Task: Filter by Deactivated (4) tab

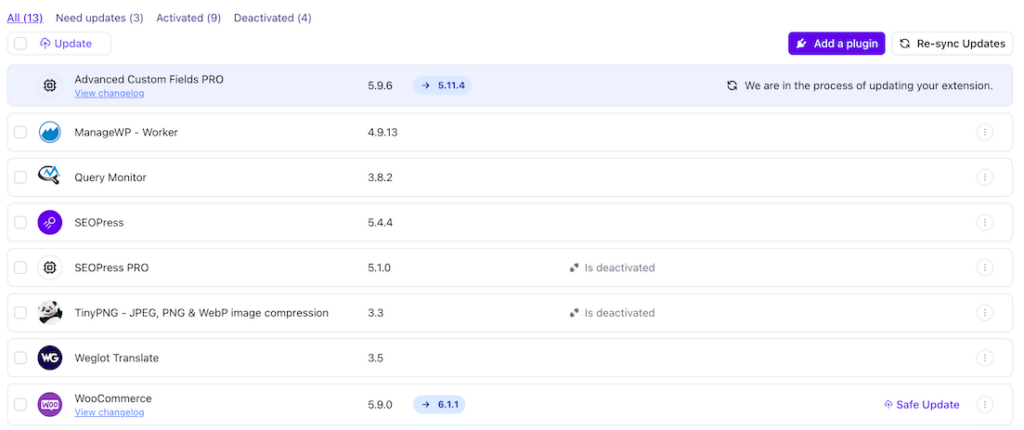Action: coord(272,18)
